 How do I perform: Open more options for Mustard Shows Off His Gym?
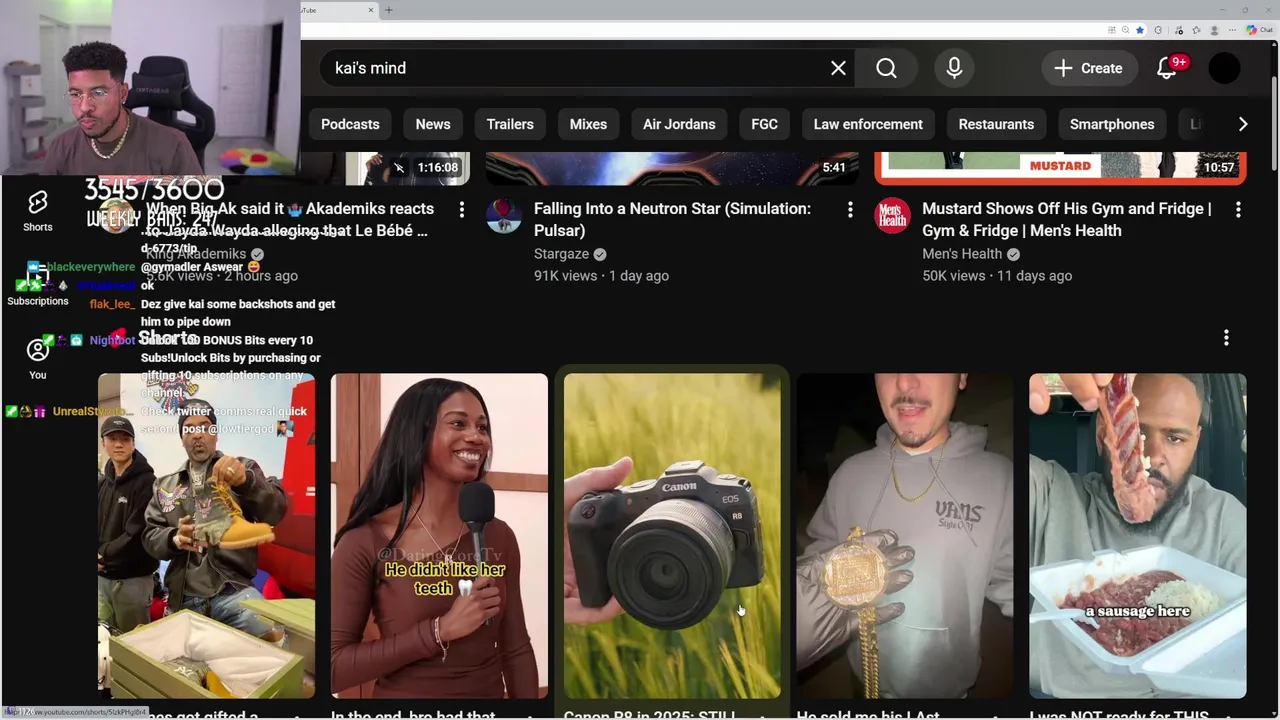tap(1238, 209)
